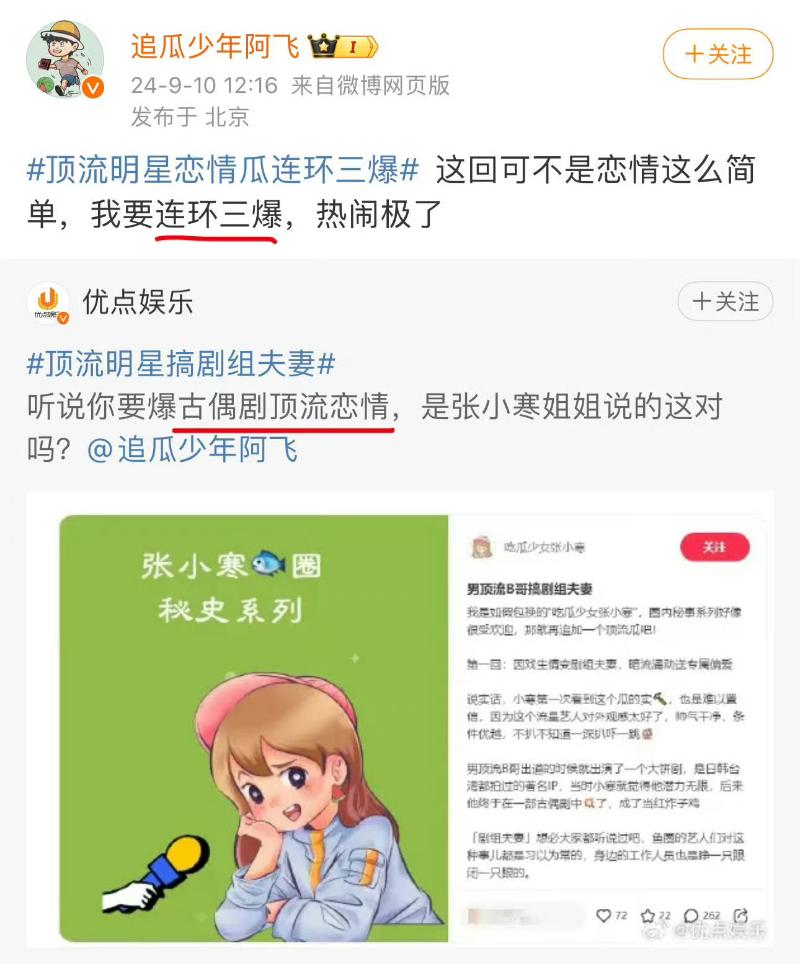This screenshot has height=964, width=800.
Task: Click username 追瓜少年阿飞
Action: point(215,46)
